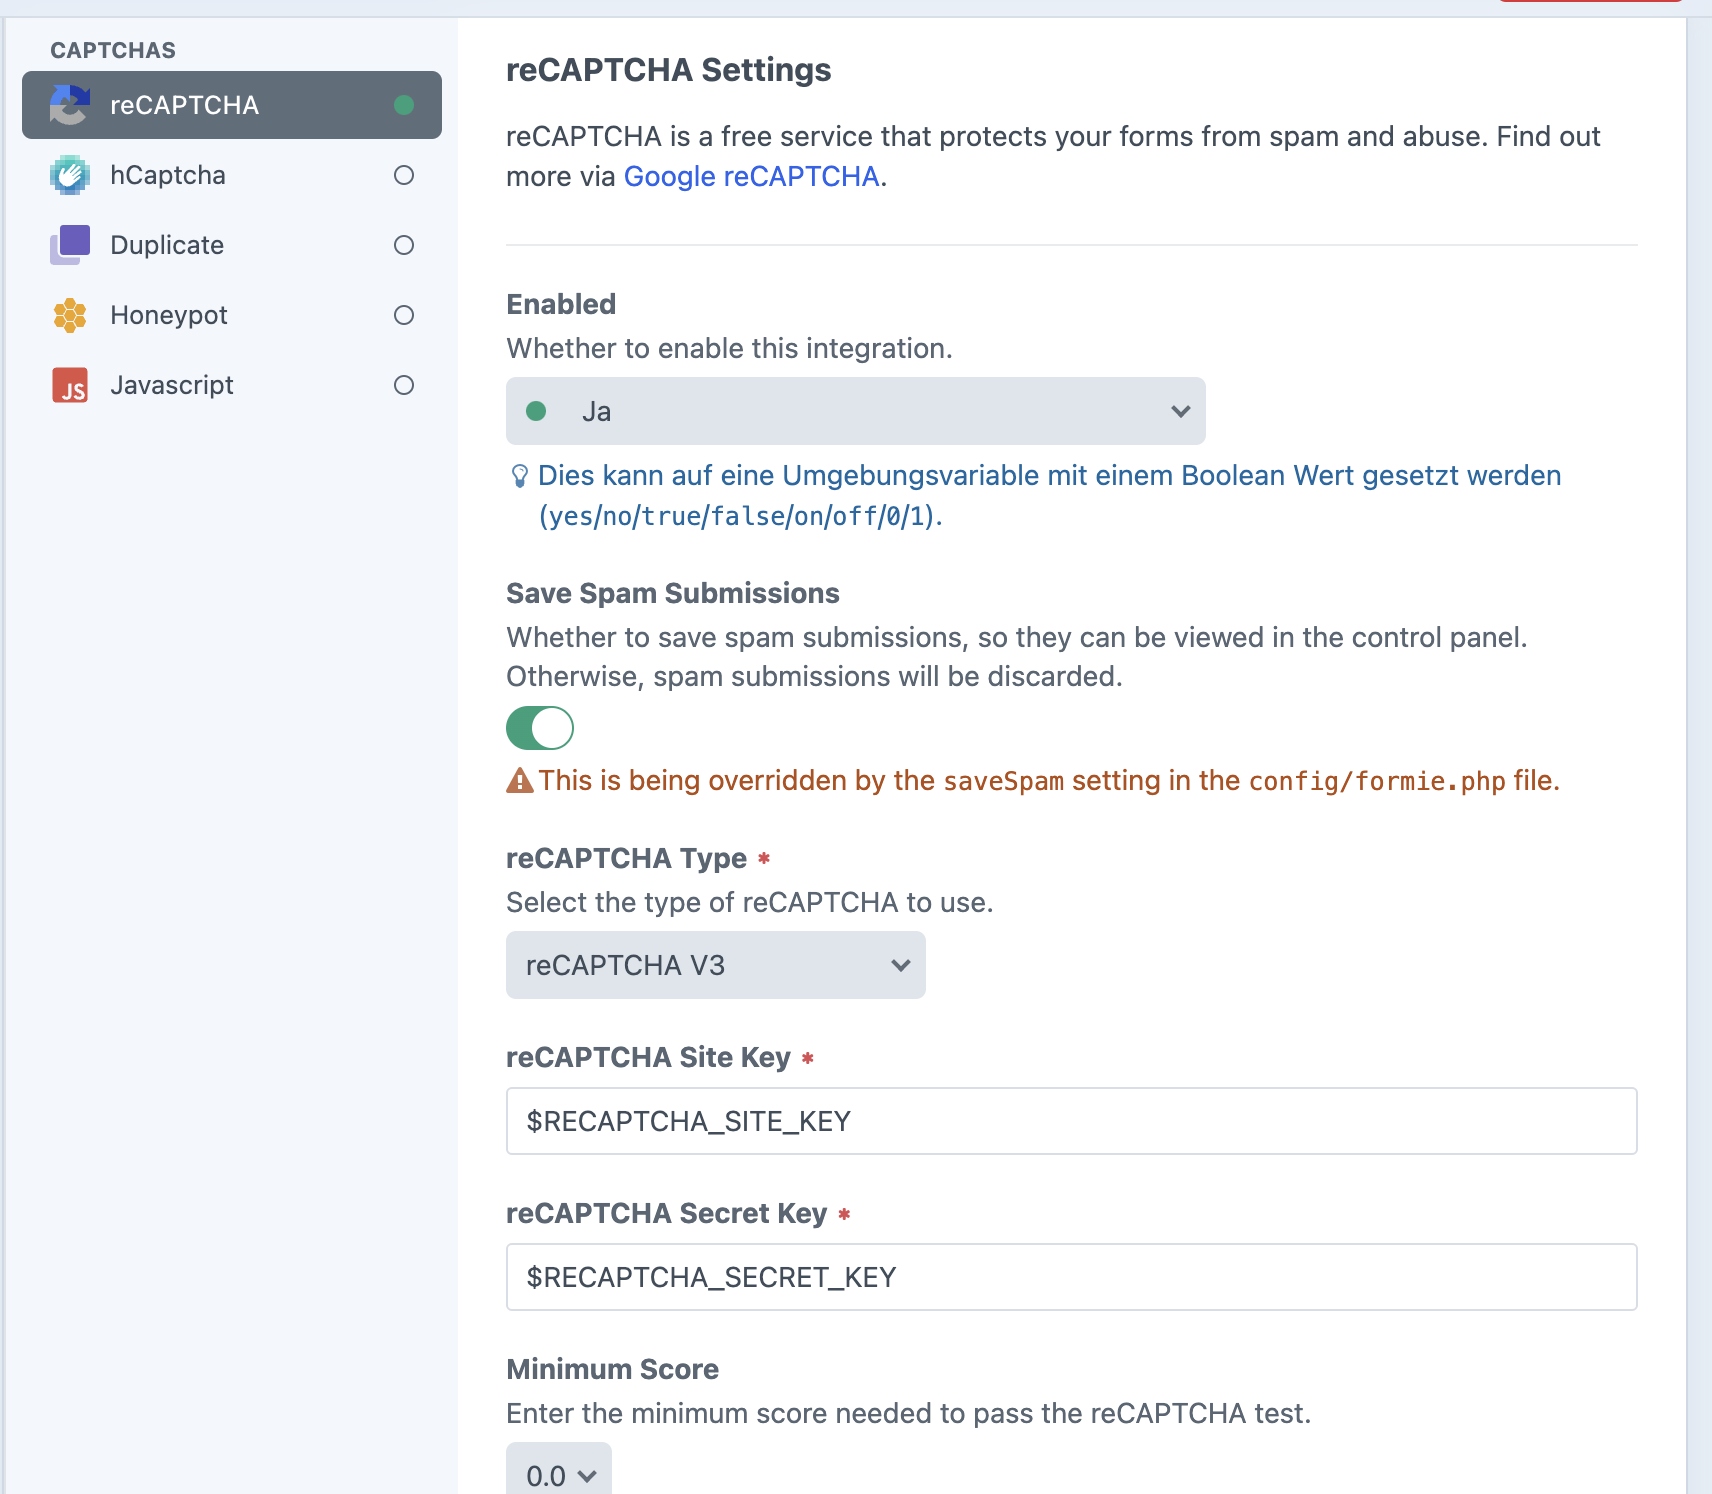Open the Enabled dropdown showing Ja

856,411
